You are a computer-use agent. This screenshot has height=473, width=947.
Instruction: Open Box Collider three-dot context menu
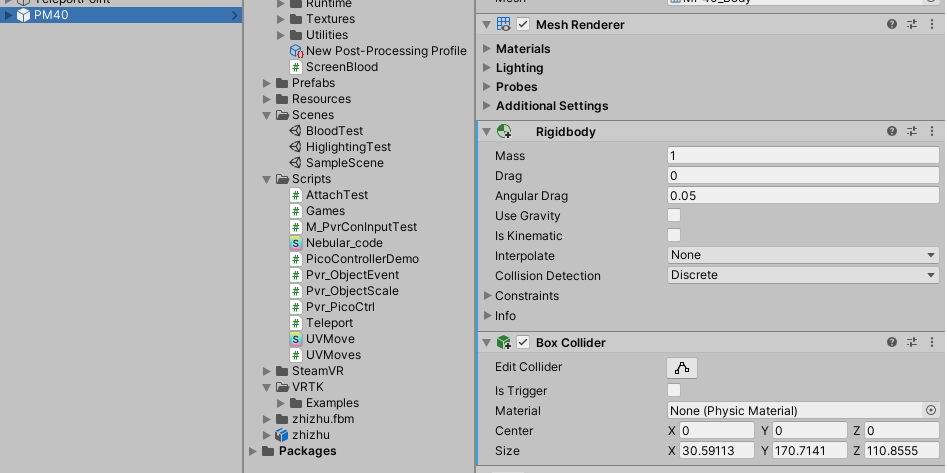pos(932,342)
